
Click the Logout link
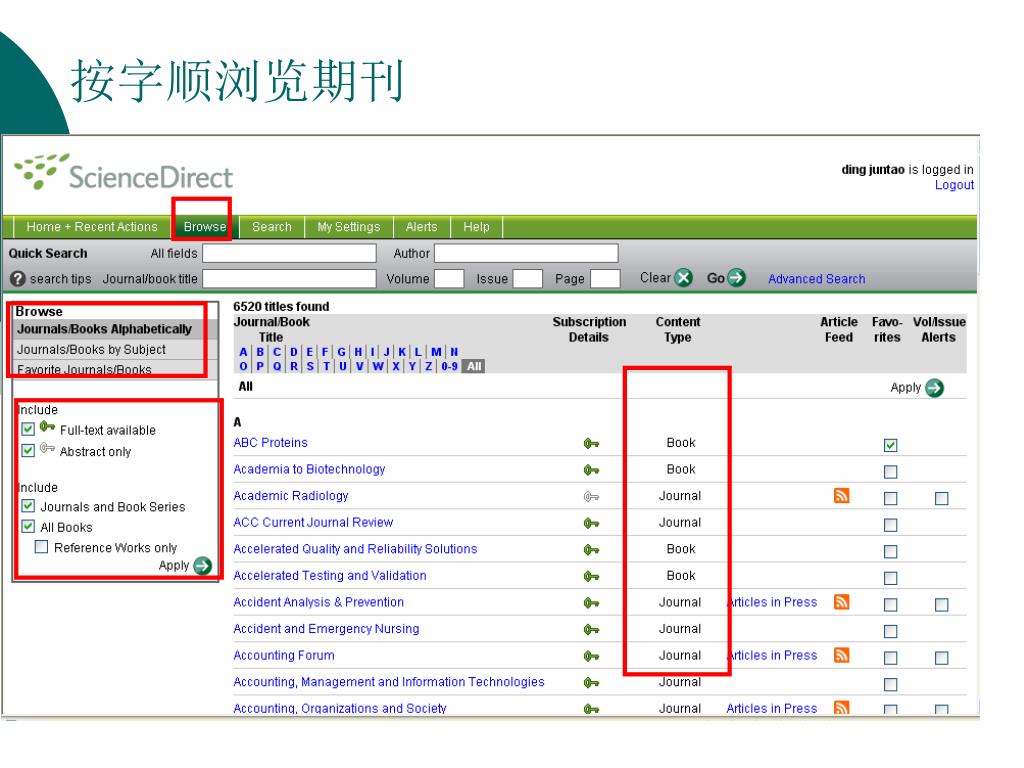pos(954,185)
